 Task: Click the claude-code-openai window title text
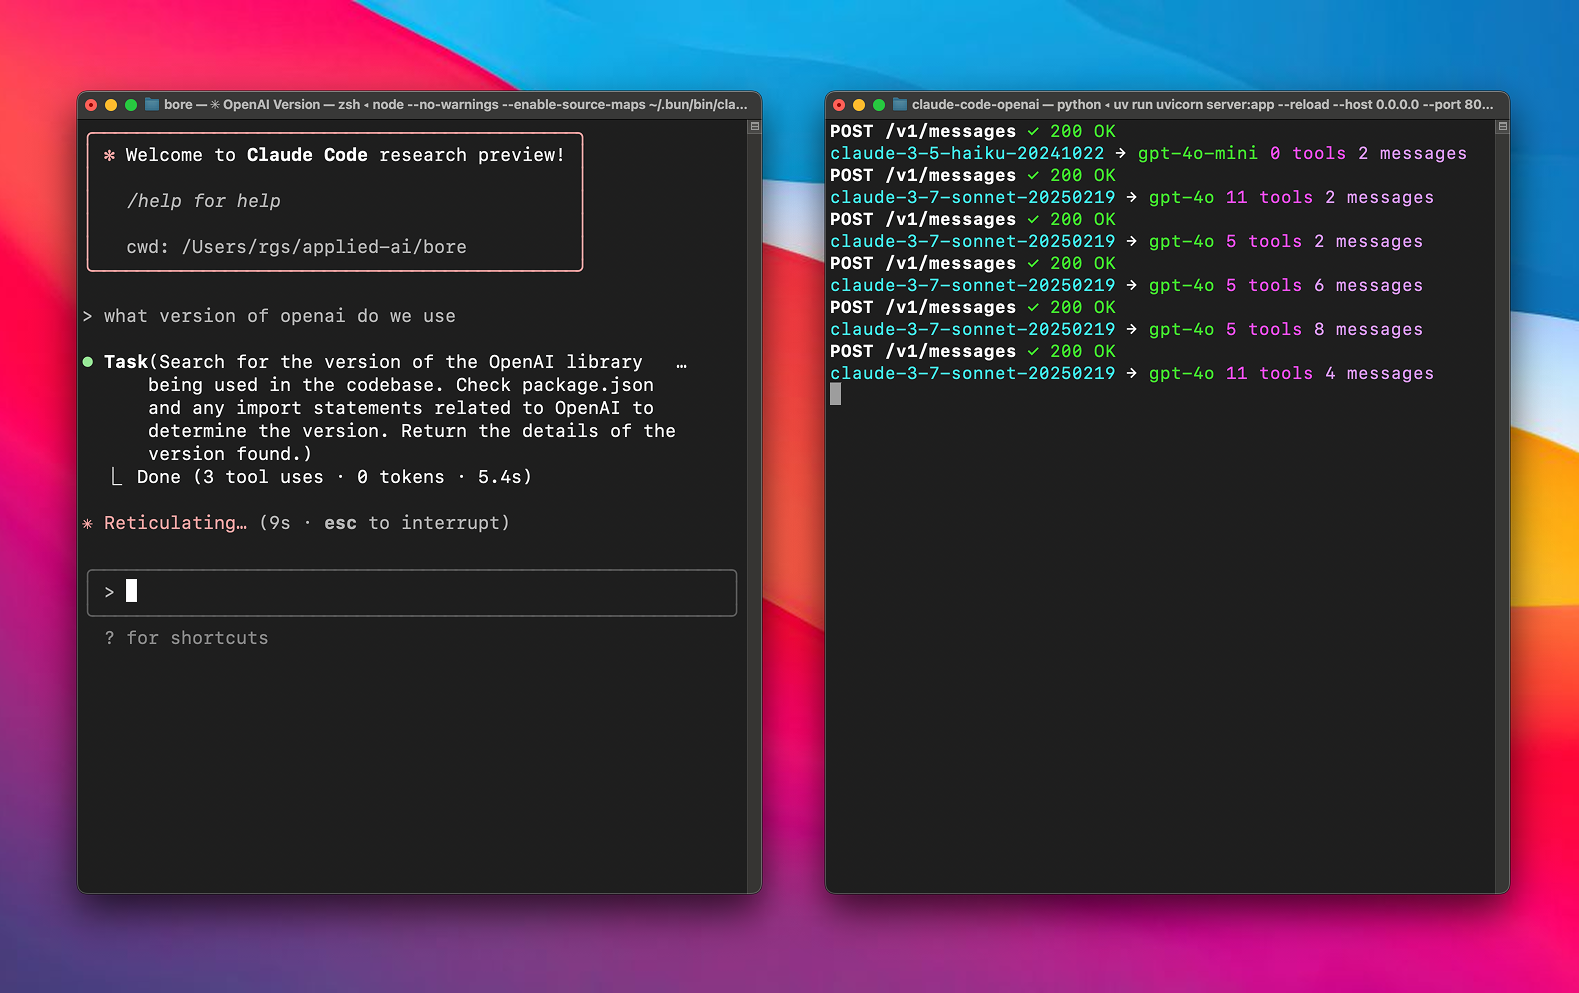coord(1202,105)
